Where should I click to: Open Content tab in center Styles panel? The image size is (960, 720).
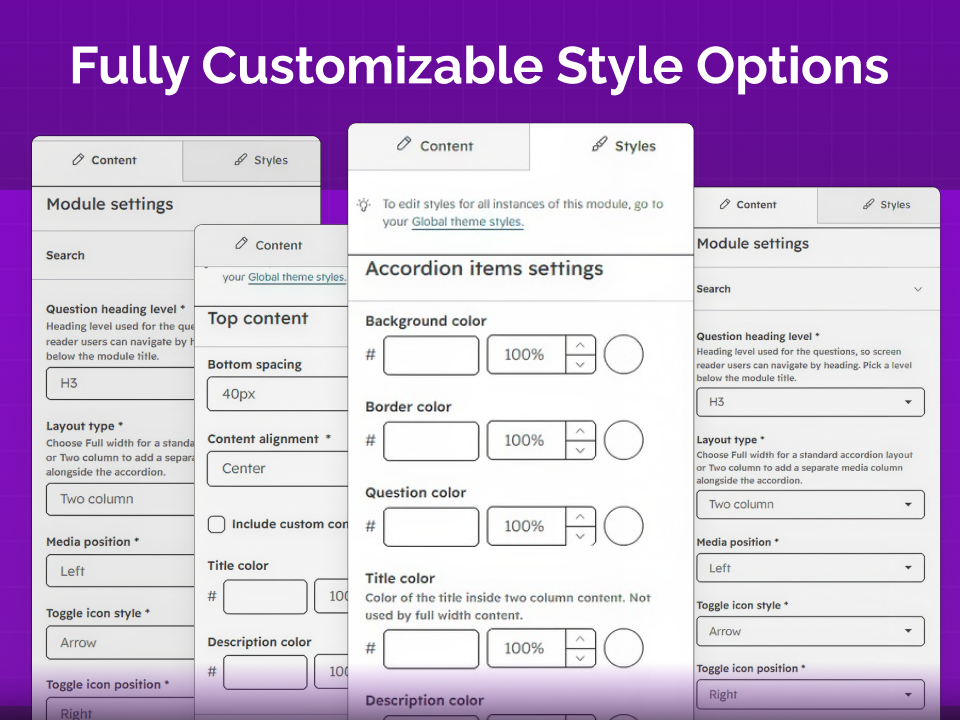[x=438, y=146]
